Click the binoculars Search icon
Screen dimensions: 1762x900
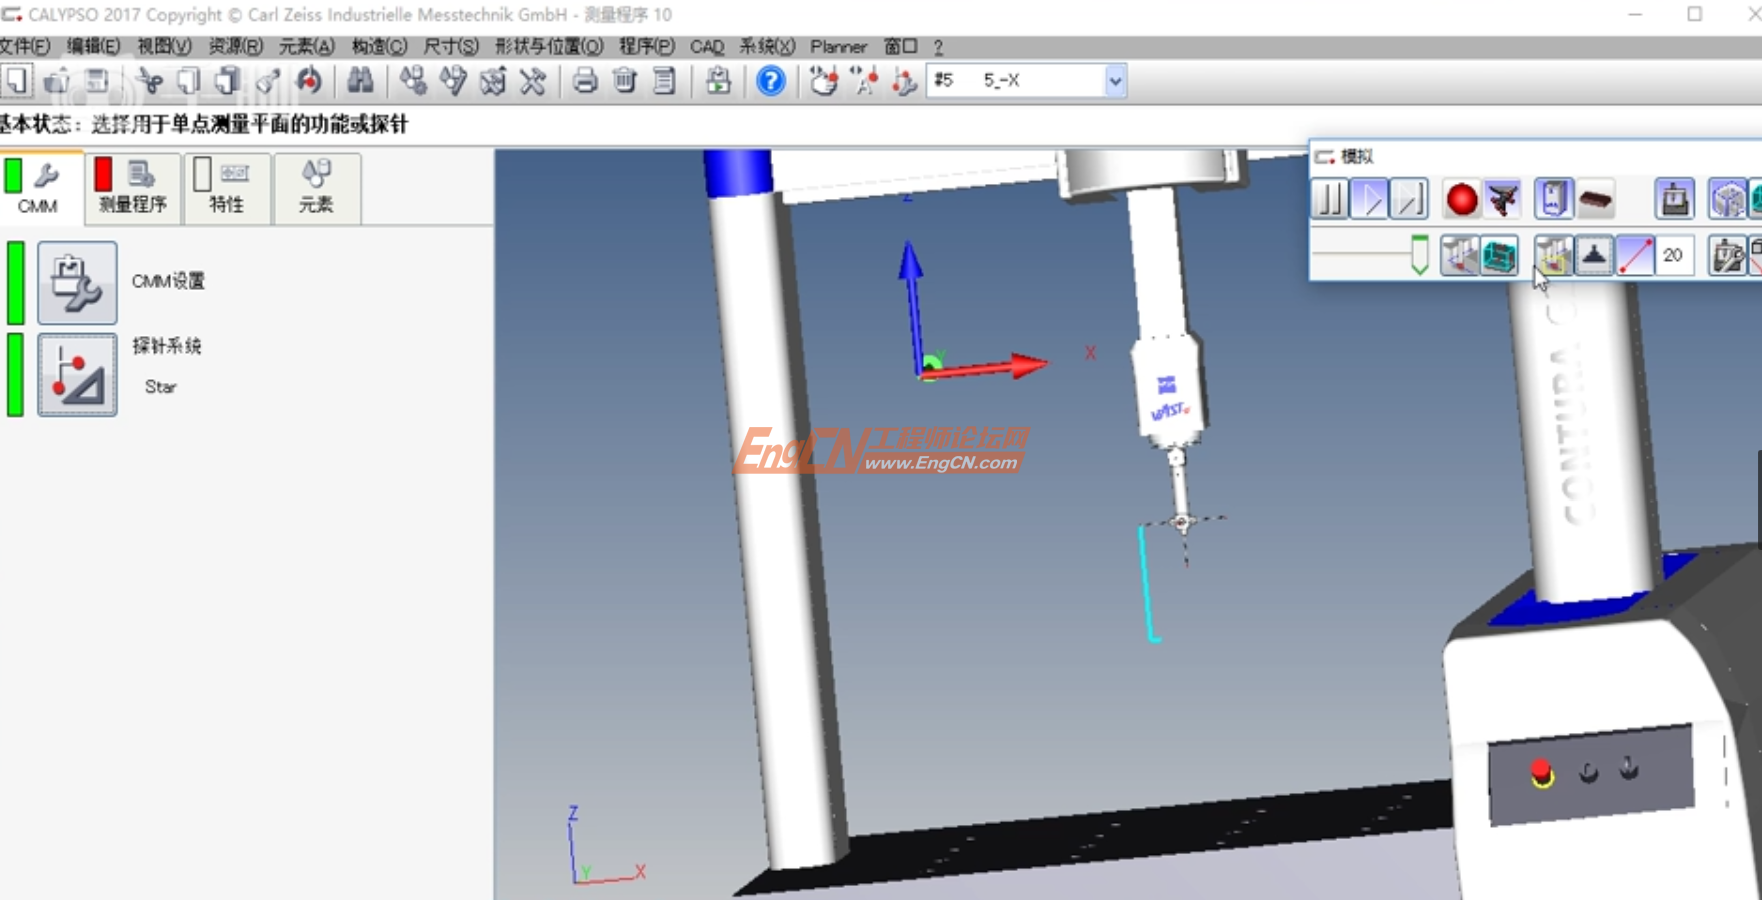pyautogui.click(x=360, y=81)
